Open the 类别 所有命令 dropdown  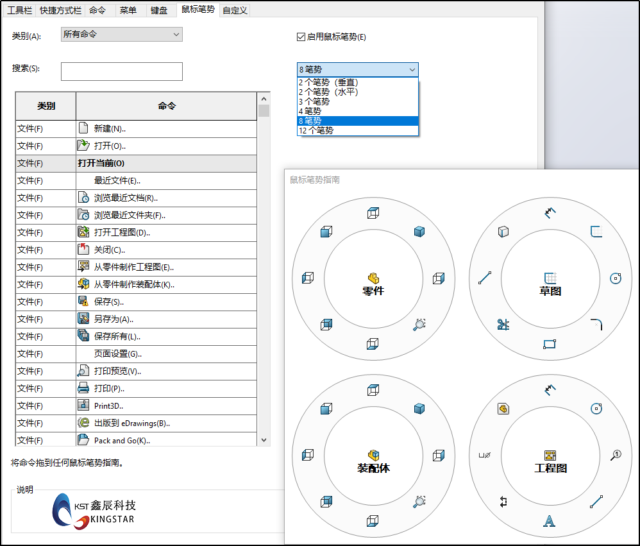[x=122, y=34]
